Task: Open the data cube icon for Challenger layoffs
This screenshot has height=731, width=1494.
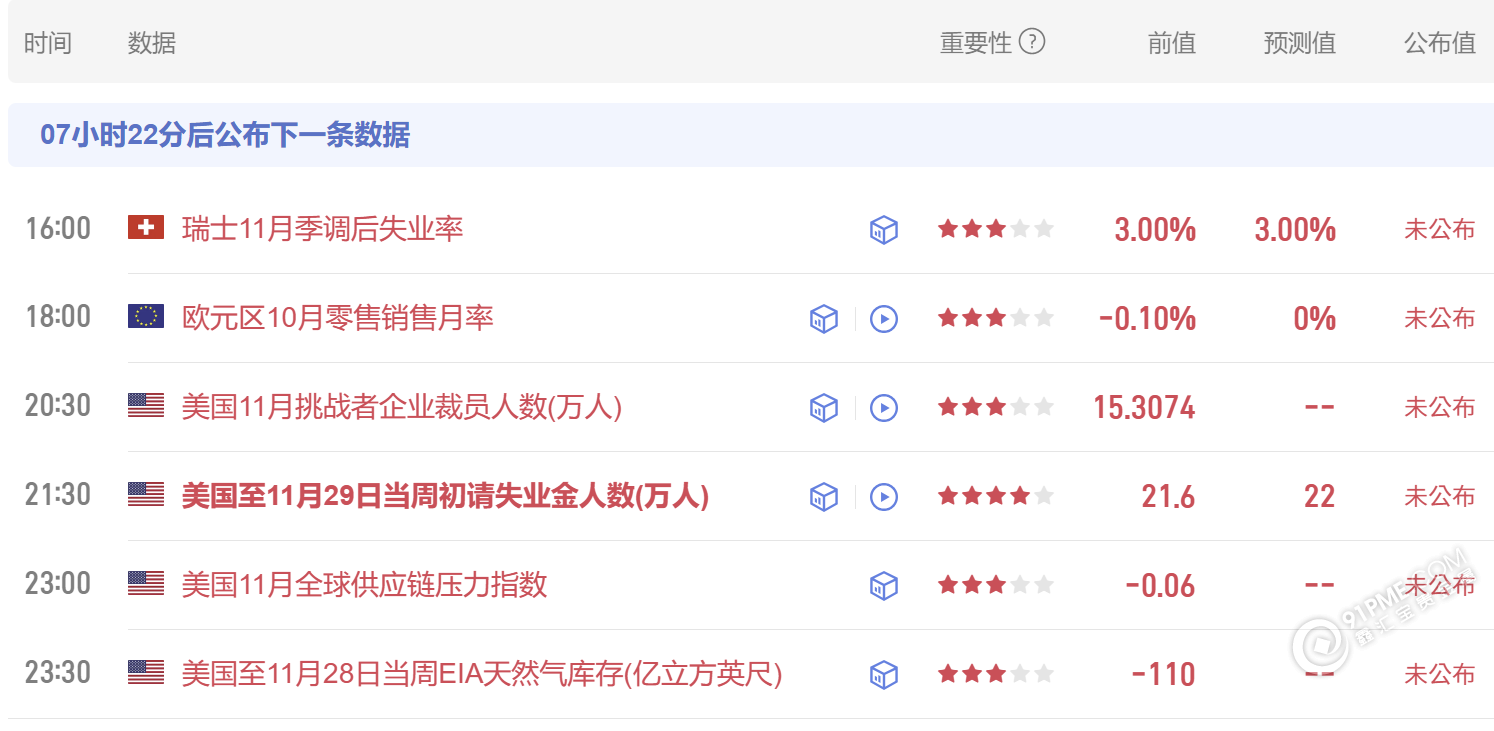Action: tap(823, 407)
